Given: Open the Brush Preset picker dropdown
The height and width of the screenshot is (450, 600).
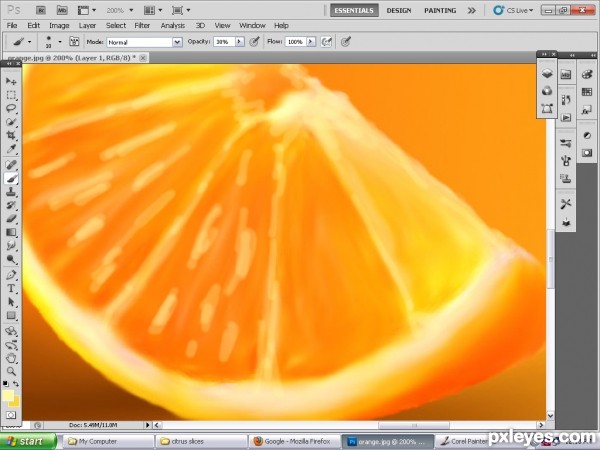Looking at the screenshot, I should [60, 41].
